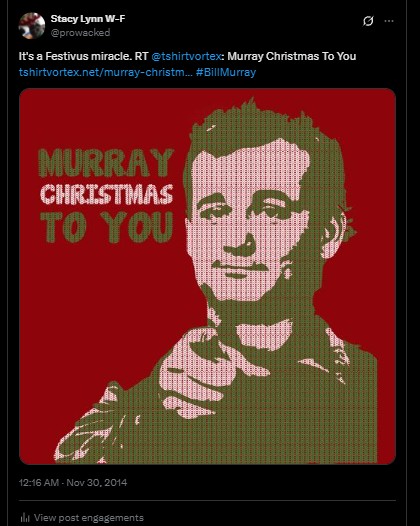Open the Murray Christmas image

[207, 276]
